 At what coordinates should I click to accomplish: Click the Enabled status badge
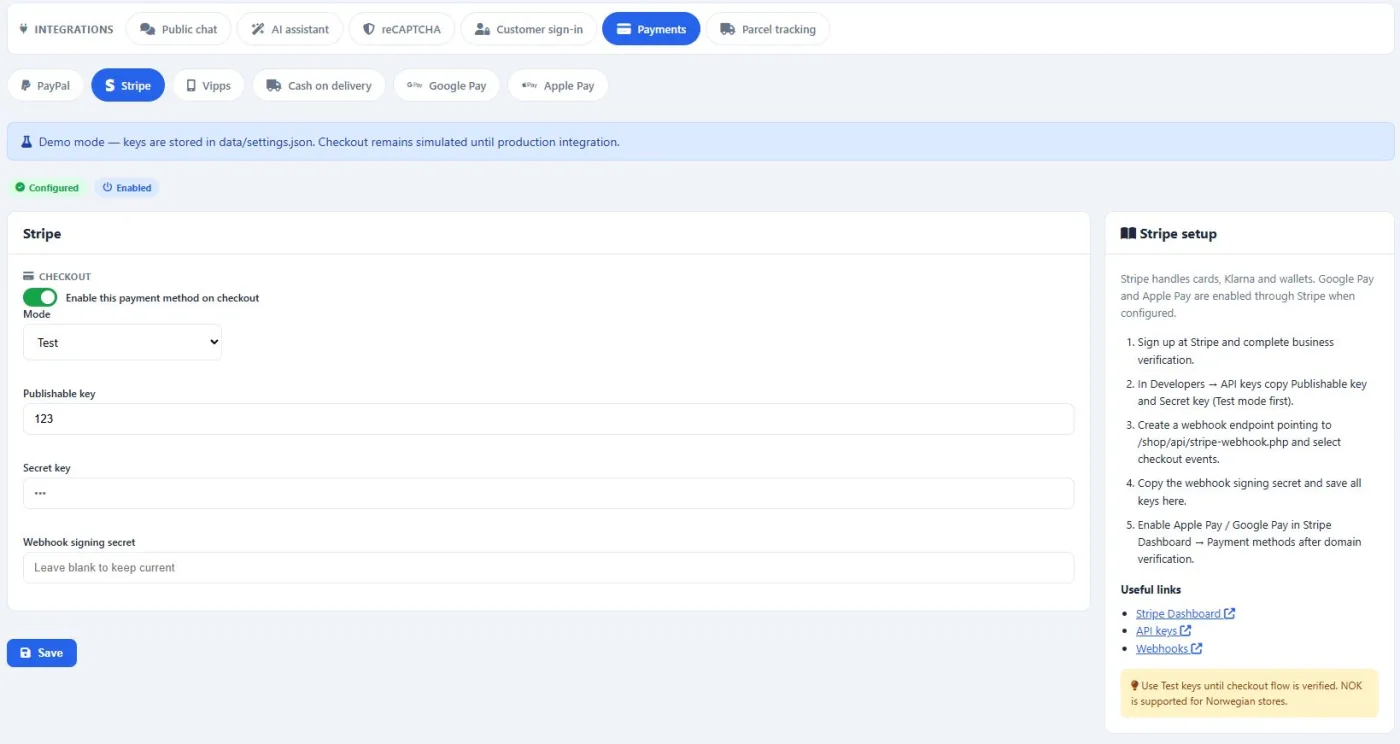[127, 187]
